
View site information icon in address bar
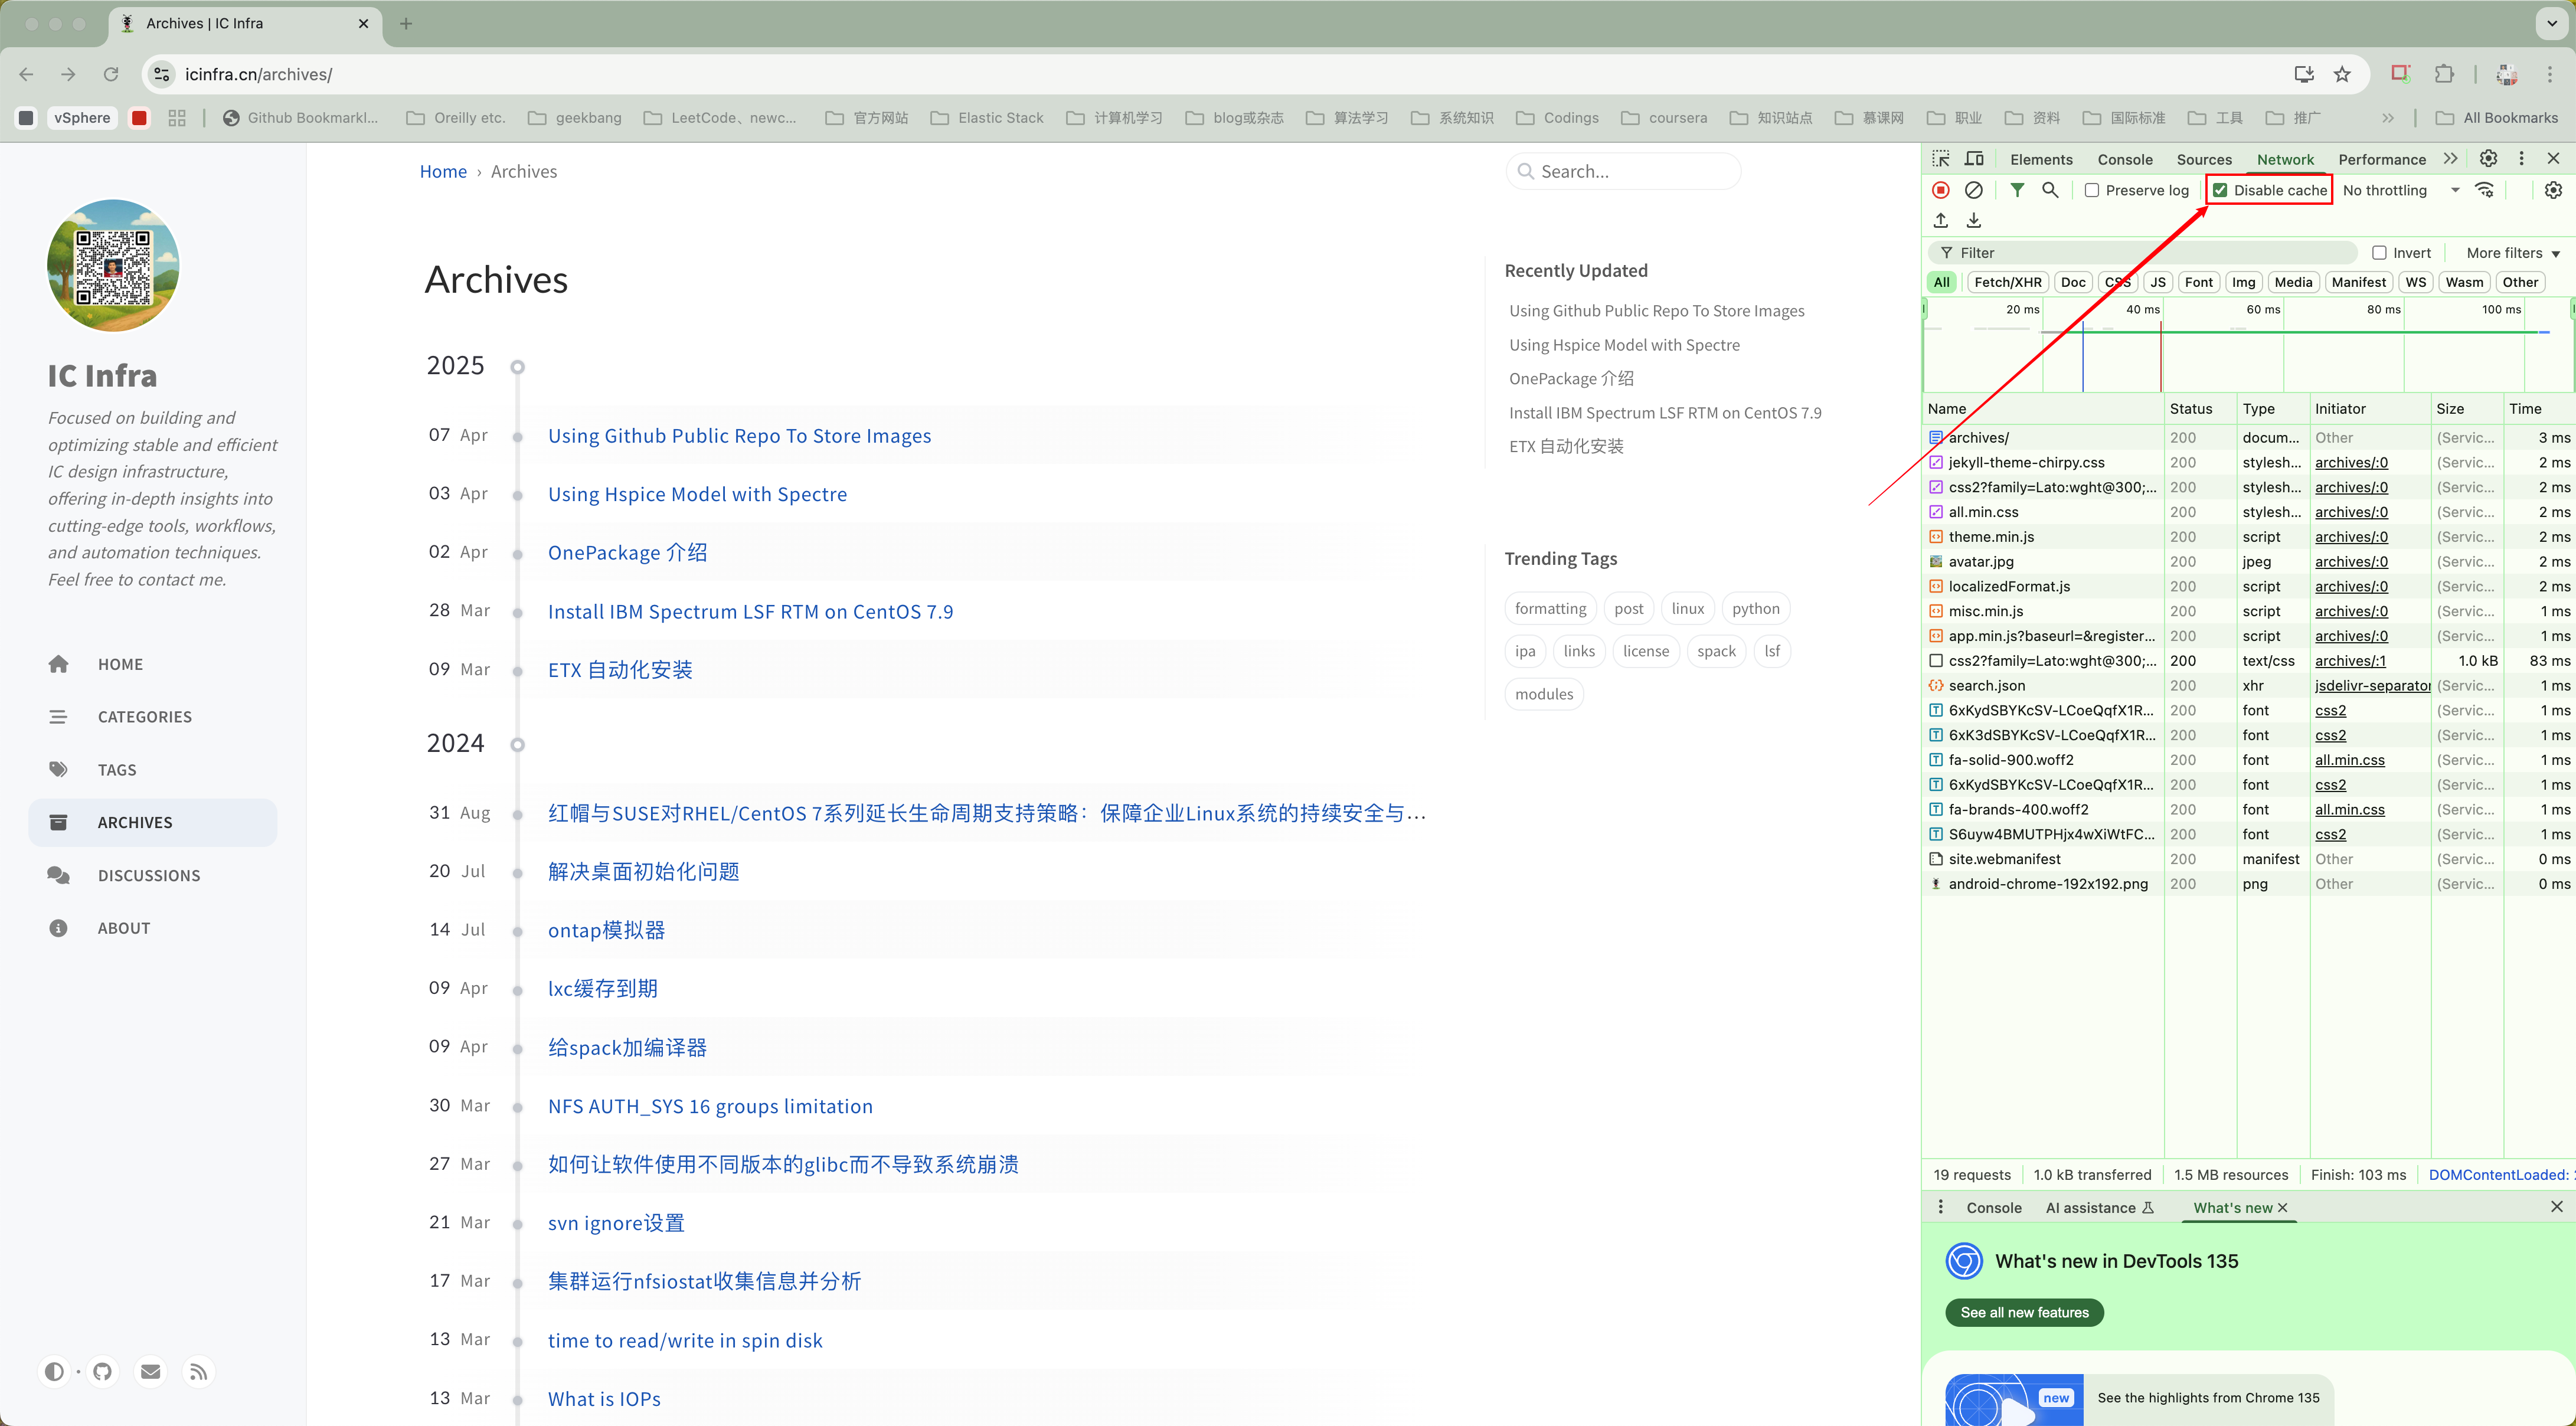pos(162,74)
